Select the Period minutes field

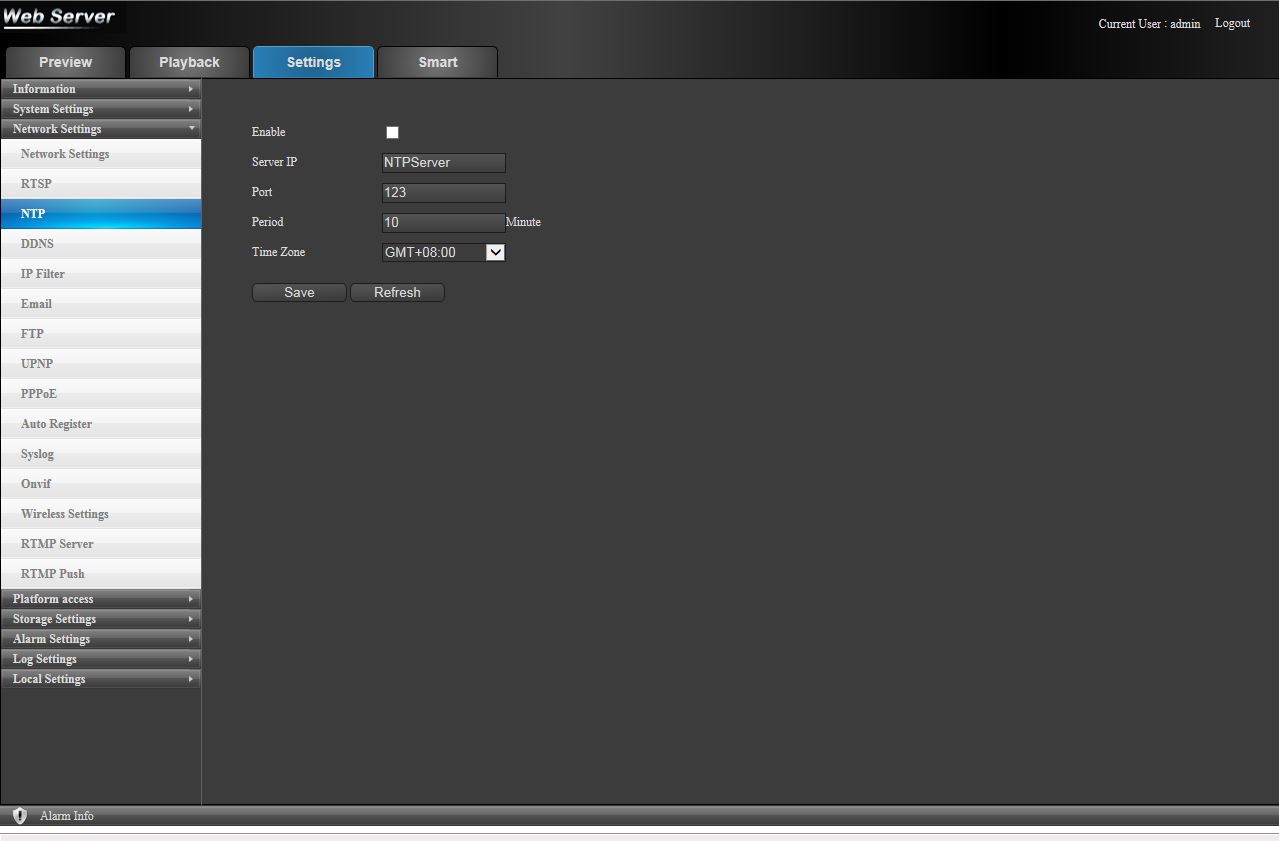point(444,223)
